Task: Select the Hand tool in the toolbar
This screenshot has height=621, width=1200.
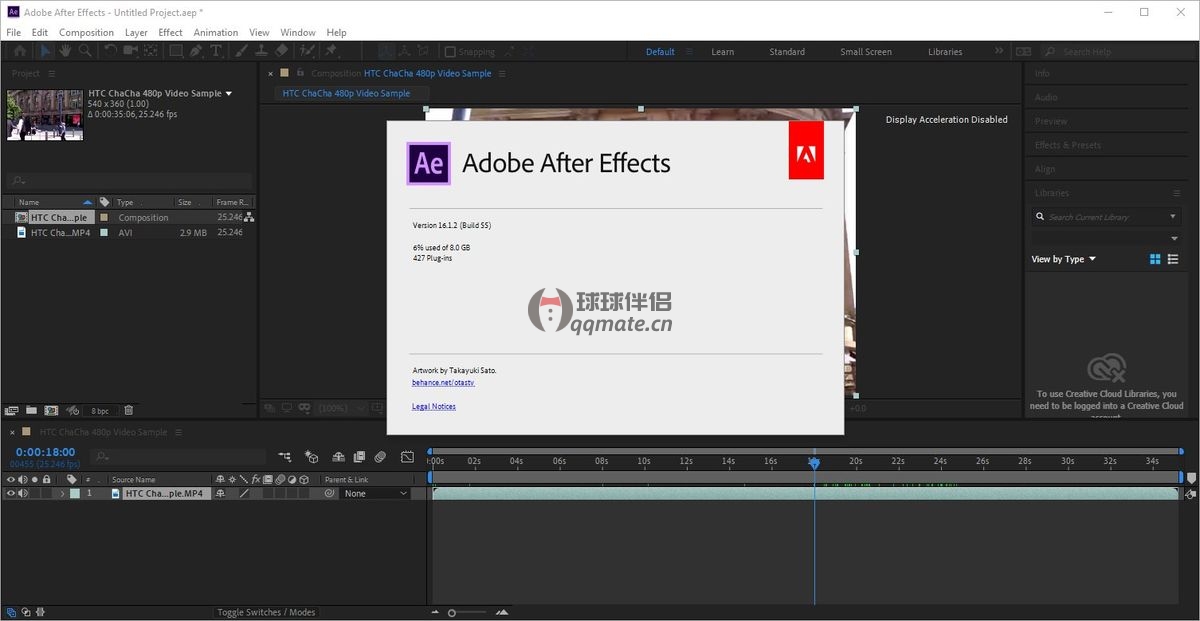Action: [x=65, y=51]
